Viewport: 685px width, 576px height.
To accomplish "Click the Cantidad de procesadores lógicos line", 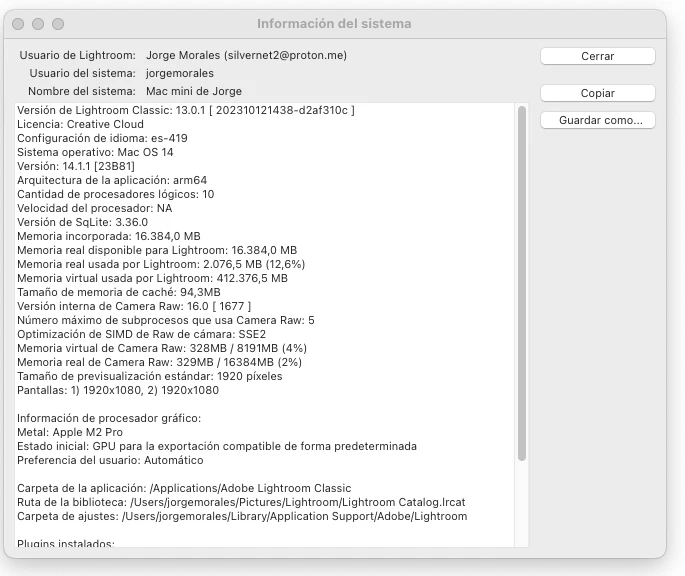I will tap(116, 194).
